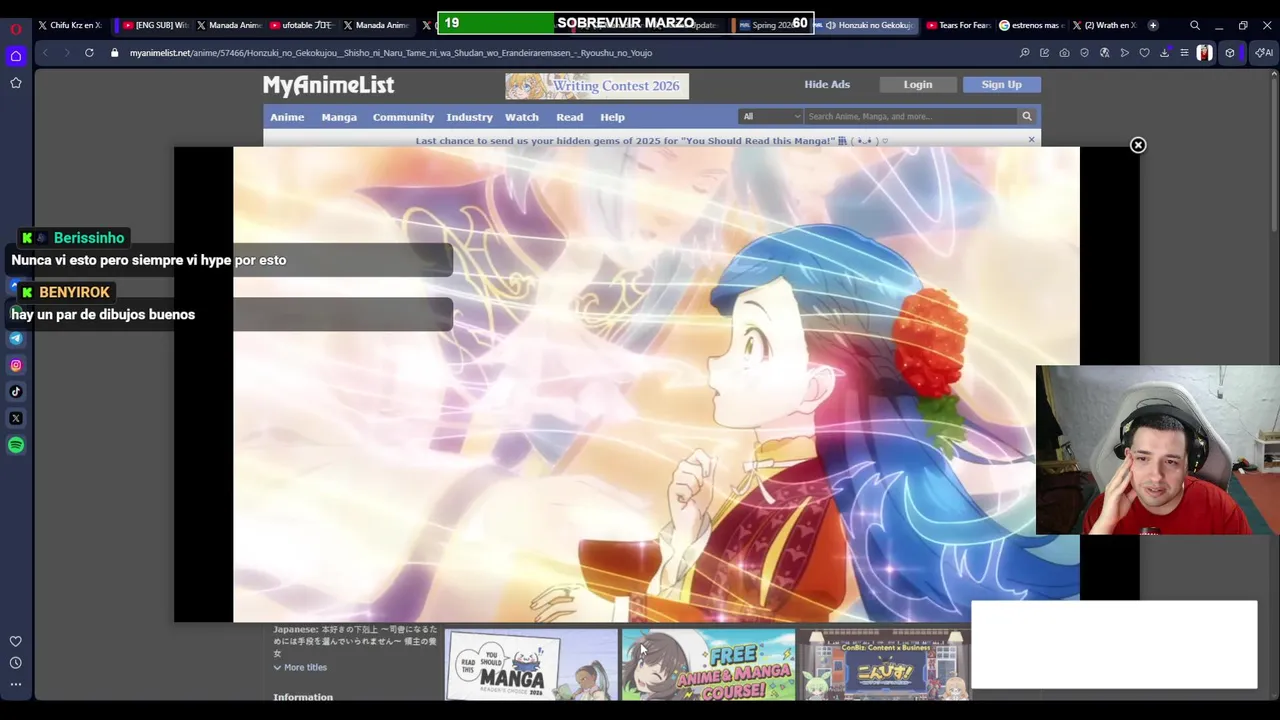
Task: Open Free Anime & Manga Course thumbnail
Action: [x=708, y=664]
